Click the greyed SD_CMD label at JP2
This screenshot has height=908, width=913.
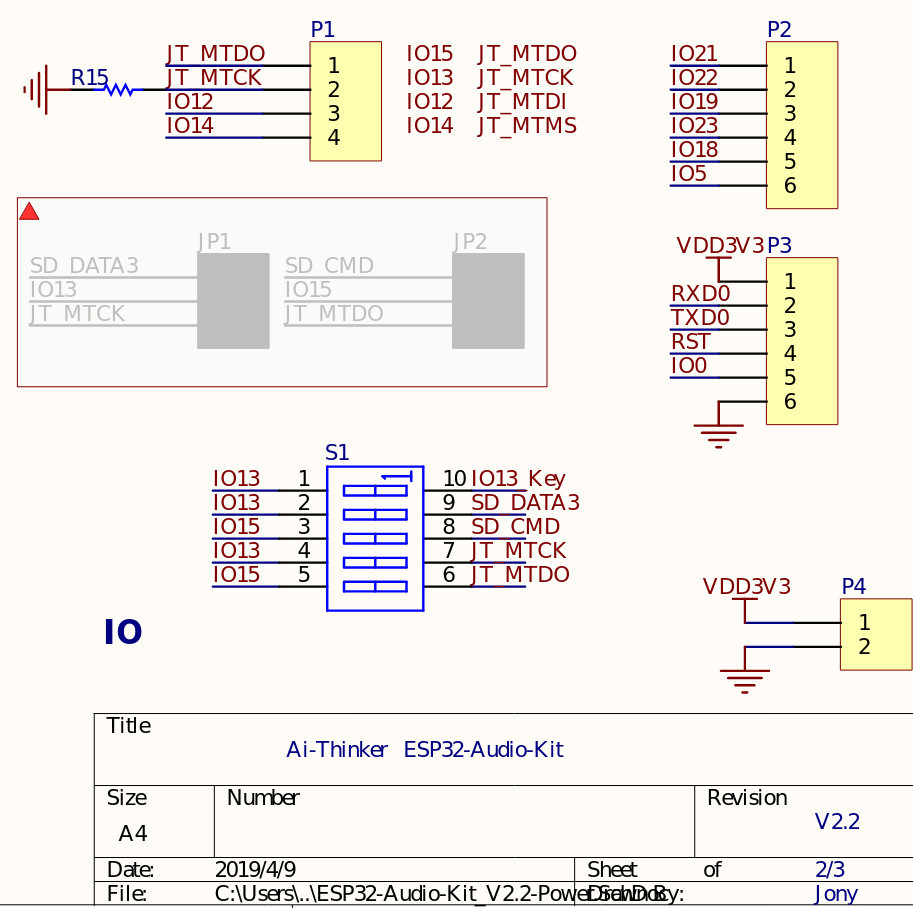(x=329, y=266)
